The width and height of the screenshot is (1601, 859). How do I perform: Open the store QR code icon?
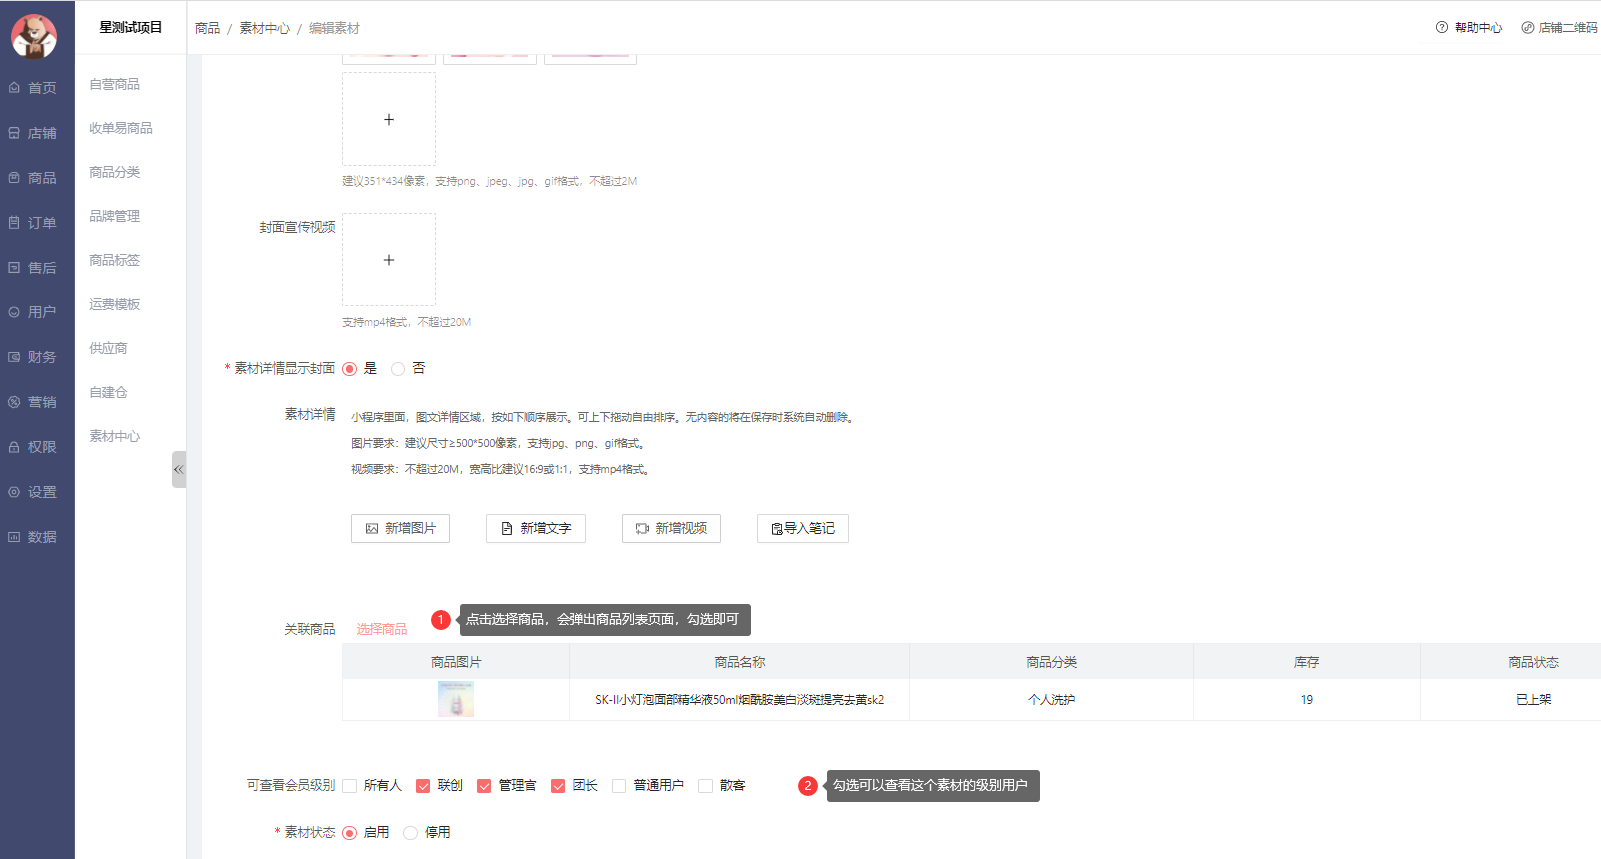1527,28
